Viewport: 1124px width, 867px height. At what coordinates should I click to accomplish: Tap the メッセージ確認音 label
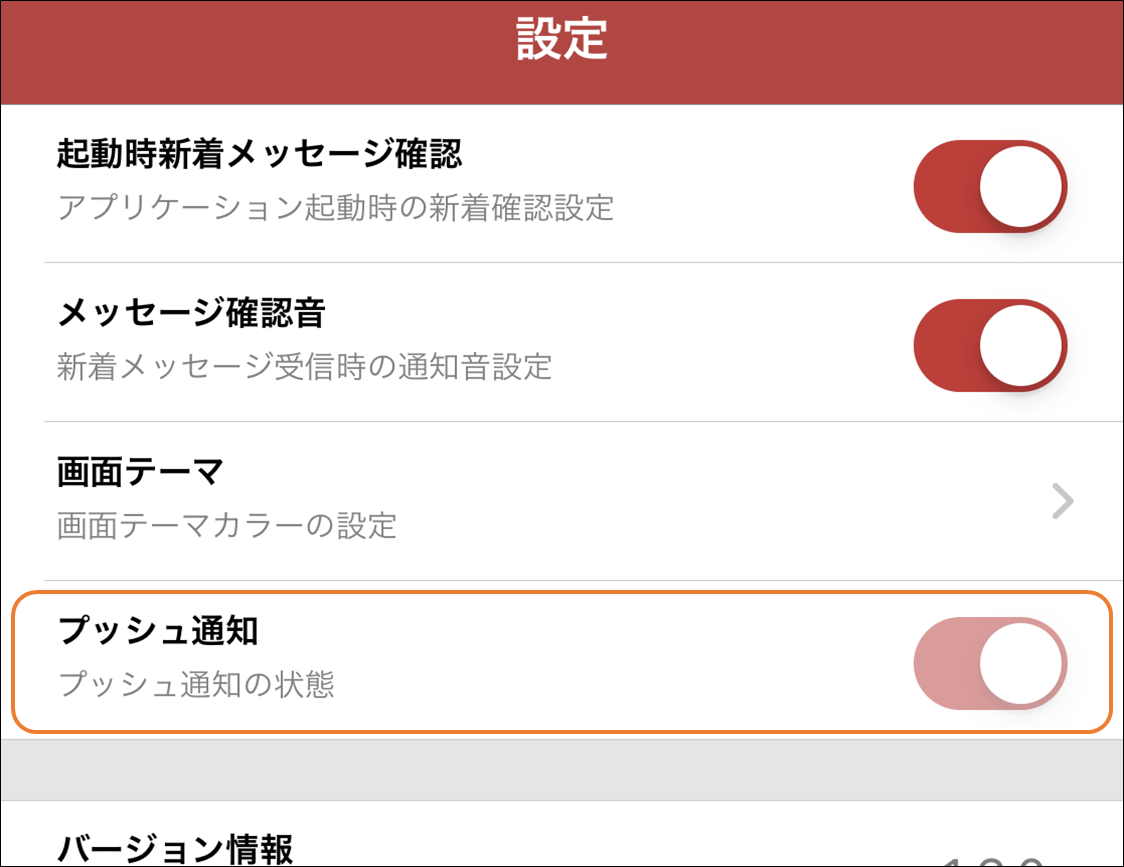191,313
